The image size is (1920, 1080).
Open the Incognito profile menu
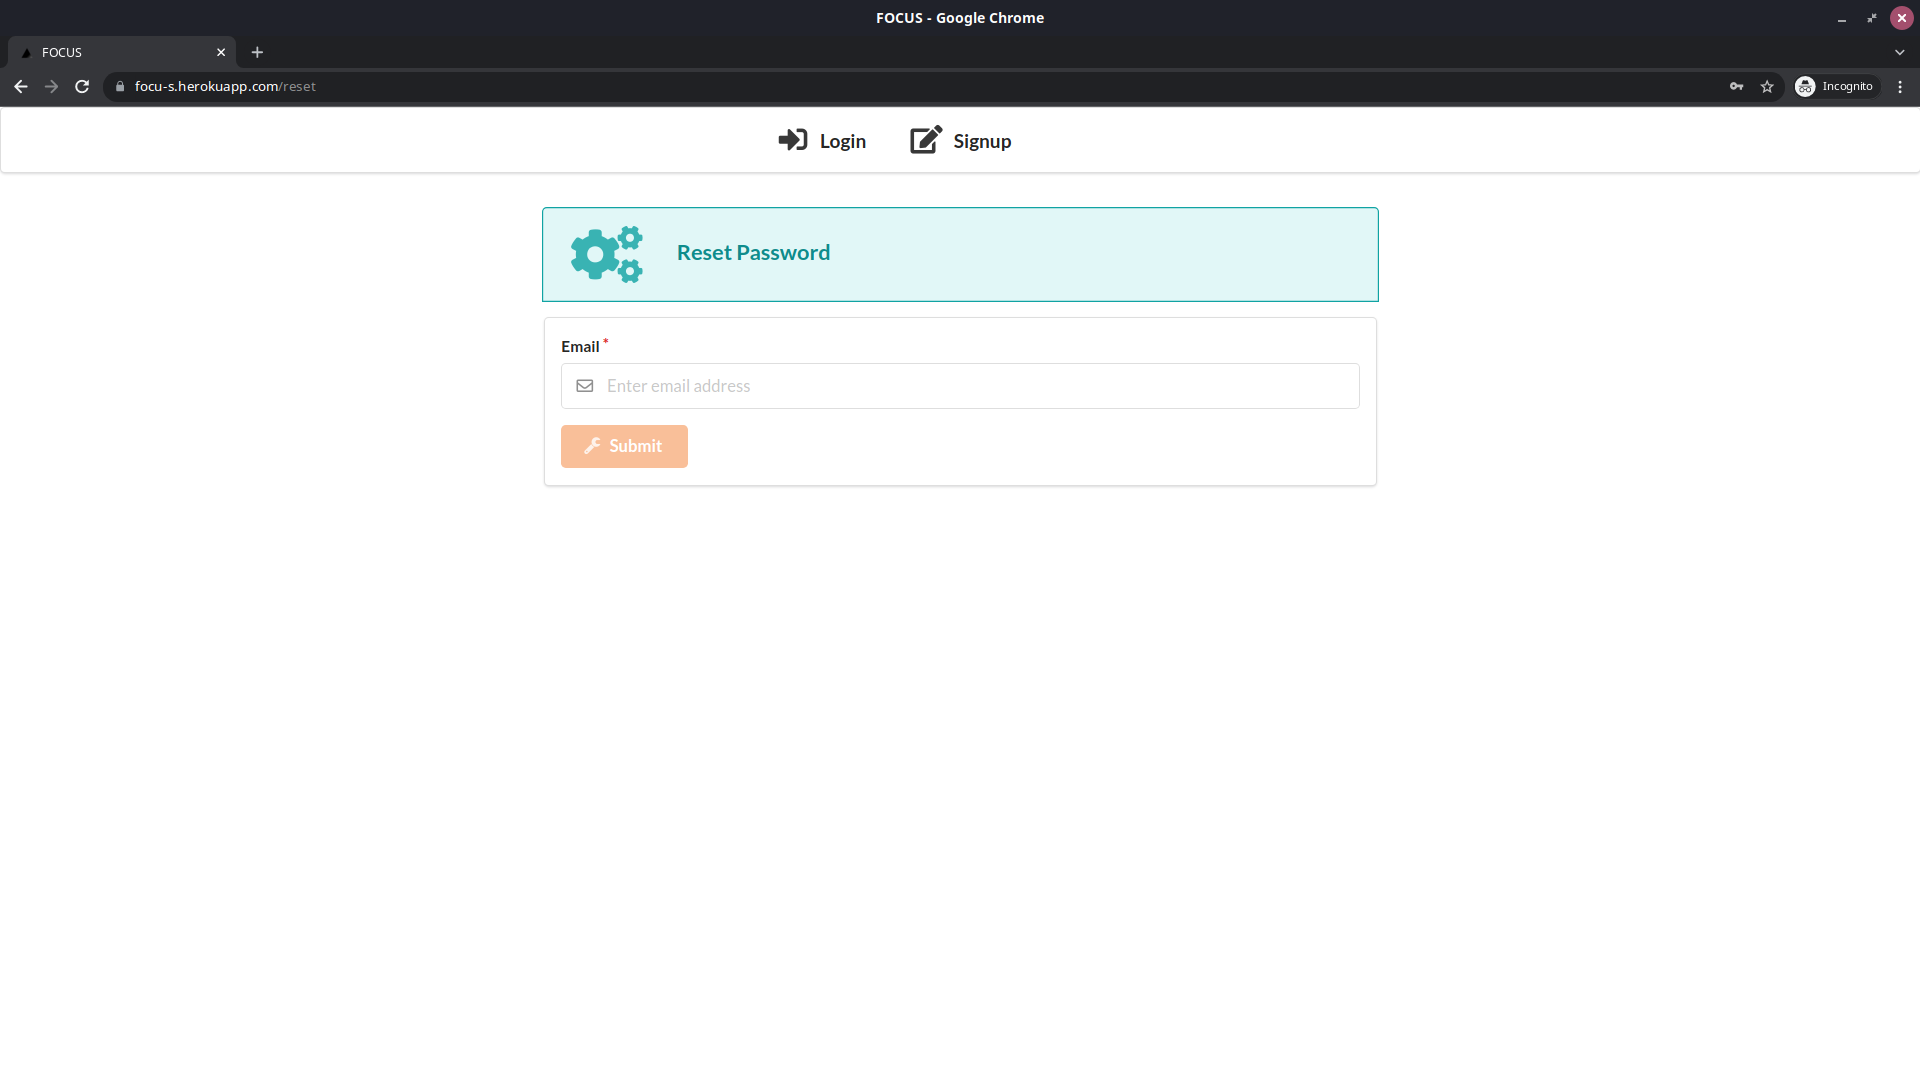(1836, 87)
